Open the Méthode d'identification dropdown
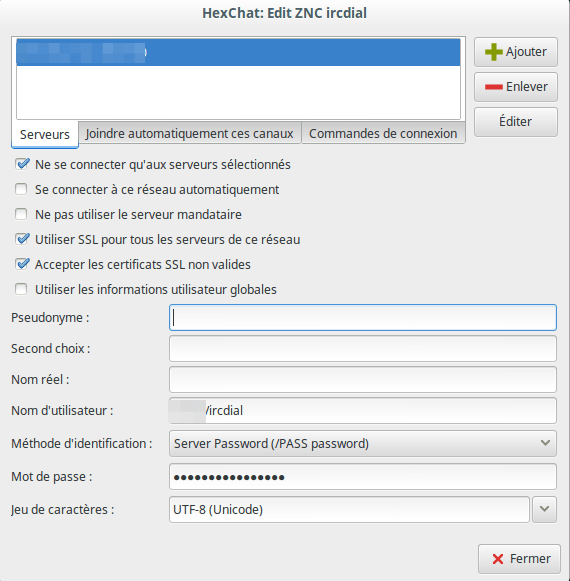The width and height of the screenshot is (570, 581). pyautogui.click(x=363, y=444)
